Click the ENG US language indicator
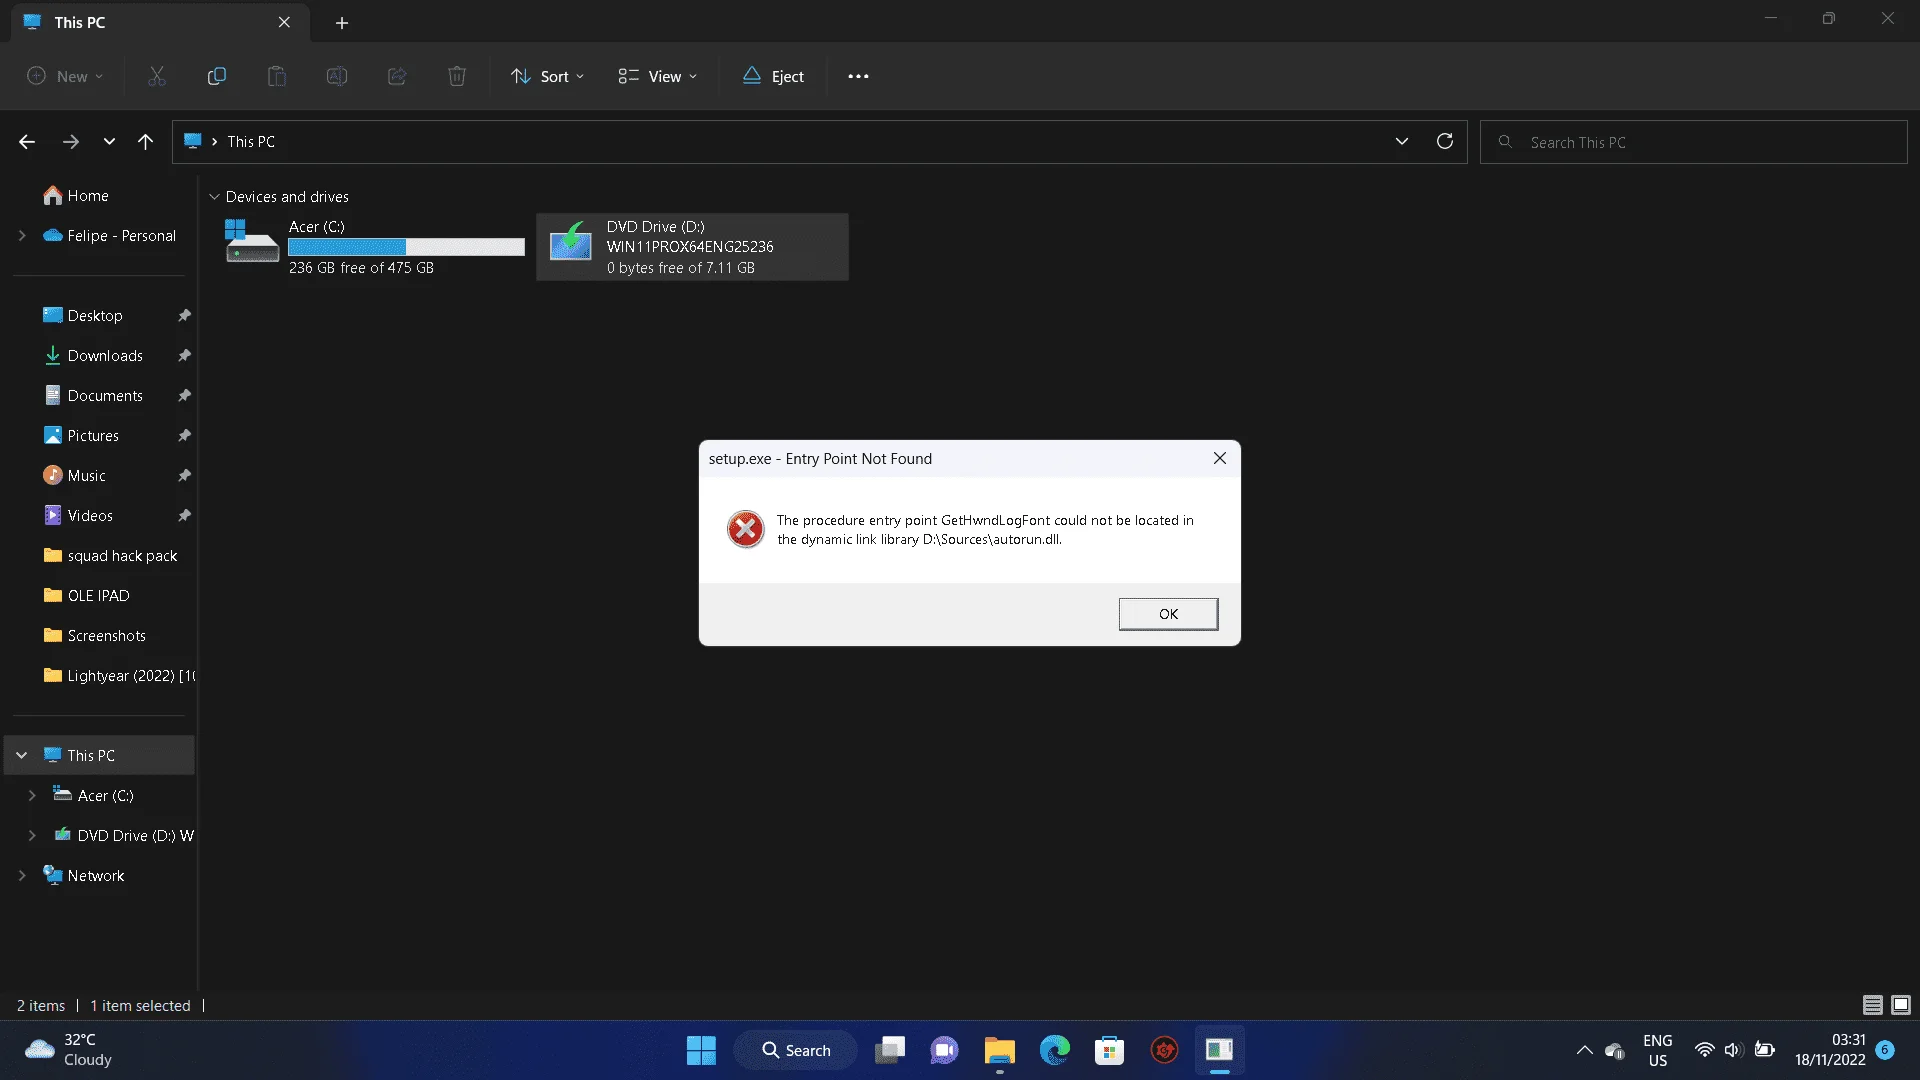Image resolution: width=1920 pixels, height=1080 pixels. pos(1657,1050)
